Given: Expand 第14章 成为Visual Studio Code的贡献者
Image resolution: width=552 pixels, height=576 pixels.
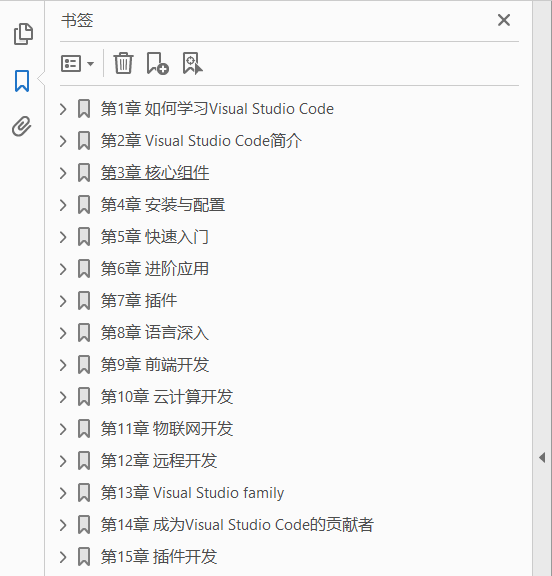Looking at the screenshot, I should (63, 525).
